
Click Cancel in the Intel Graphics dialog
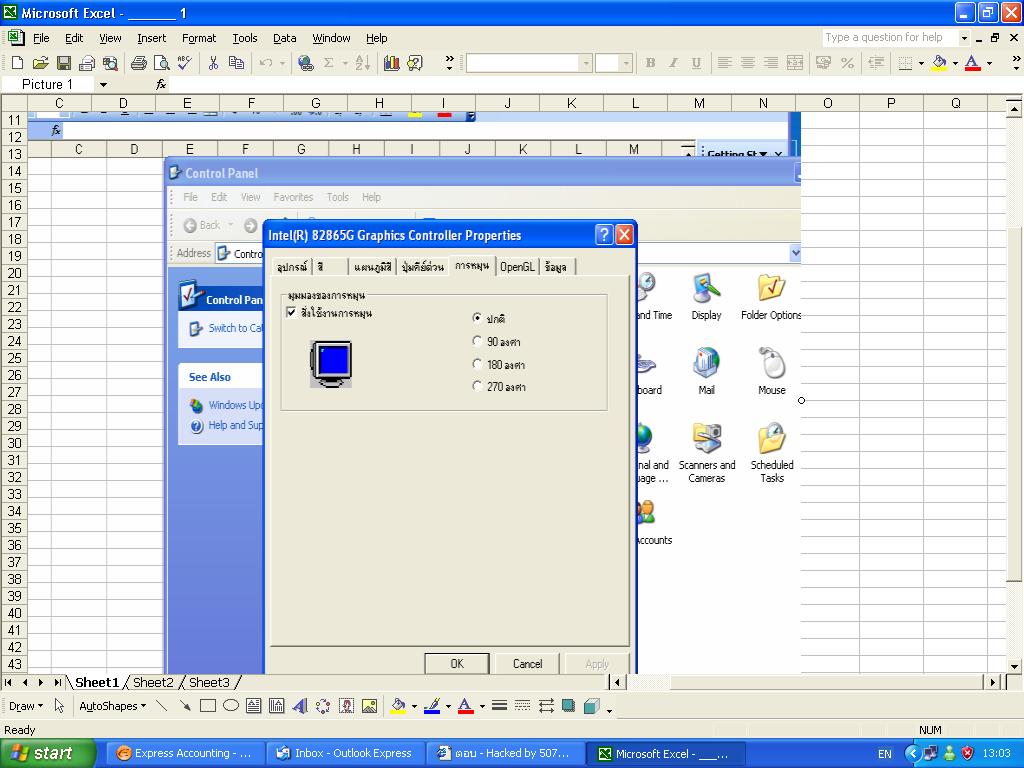point(527,664)
